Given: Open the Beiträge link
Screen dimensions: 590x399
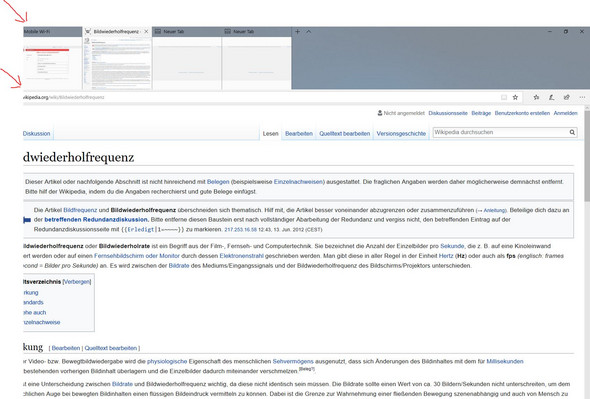Looking at the screenshot, I should point(481,113).
